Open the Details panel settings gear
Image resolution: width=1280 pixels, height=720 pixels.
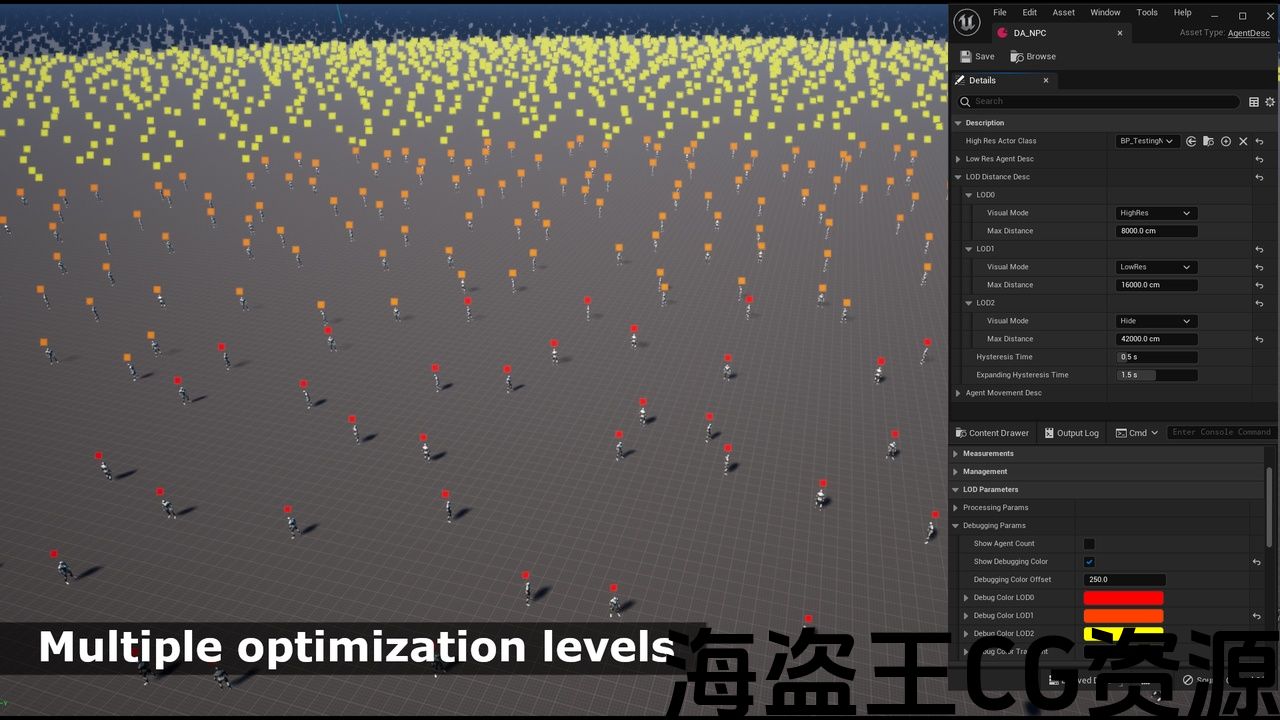tap(1270, 102)
